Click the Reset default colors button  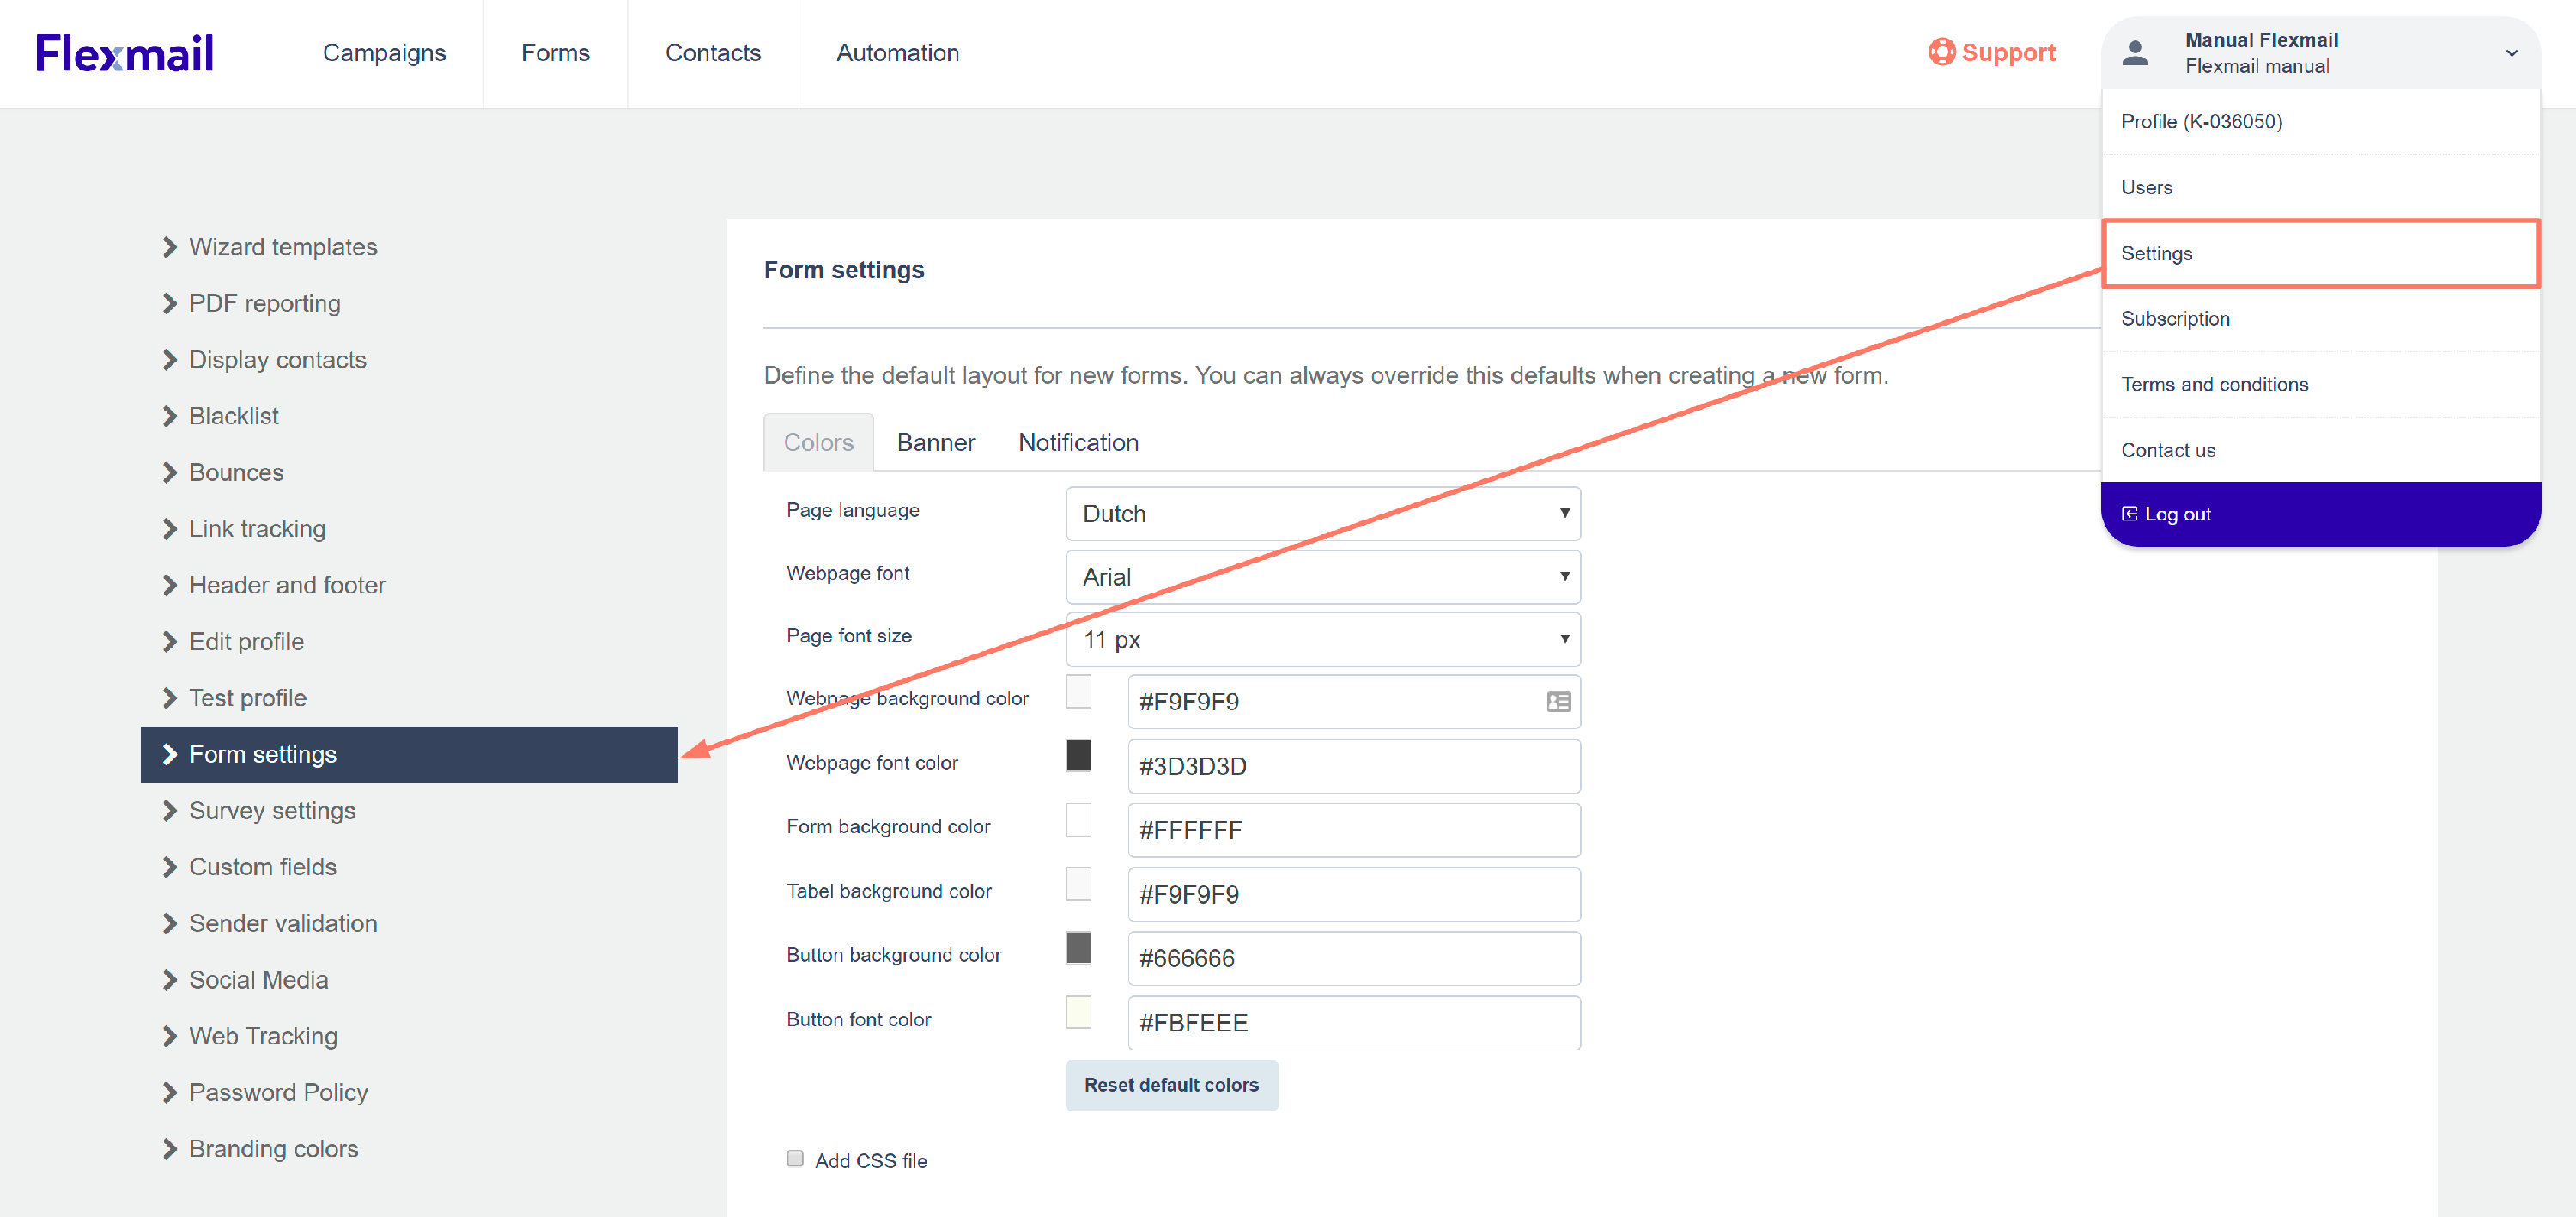point(1171,1085)
